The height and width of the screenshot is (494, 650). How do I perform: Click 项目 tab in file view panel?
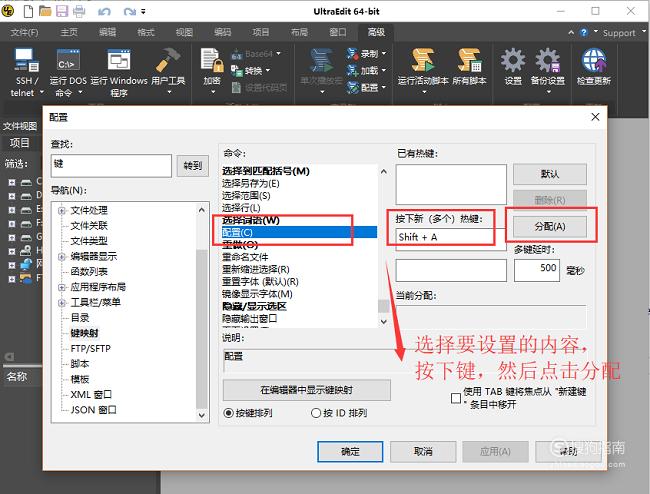click(19, 143)
